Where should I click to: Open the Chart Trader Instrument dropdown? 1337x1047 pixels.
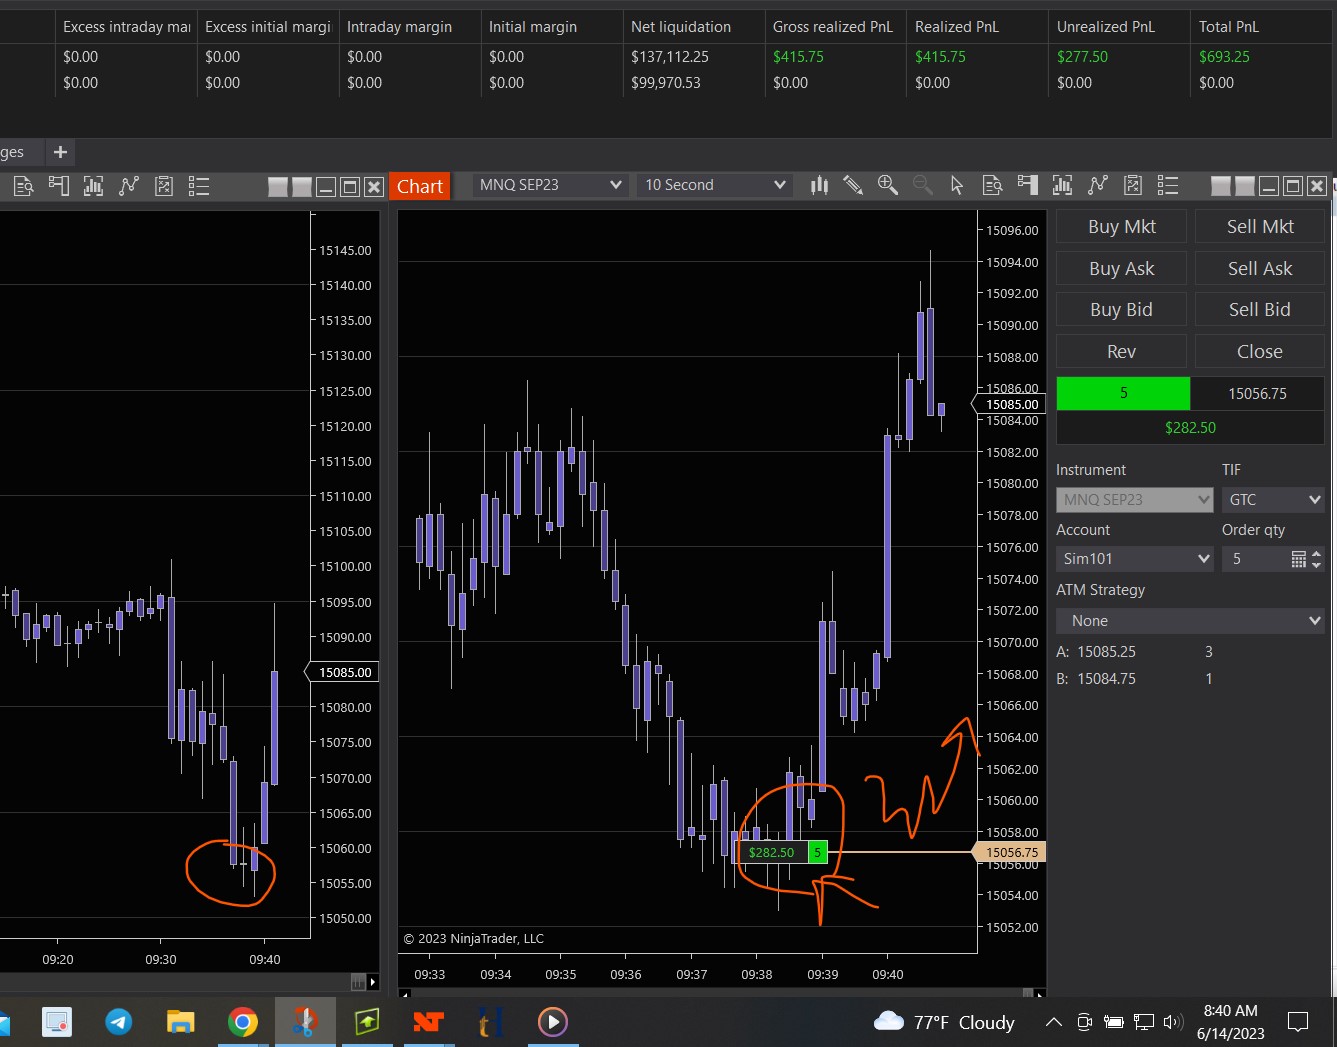[x=1134, y=499]
